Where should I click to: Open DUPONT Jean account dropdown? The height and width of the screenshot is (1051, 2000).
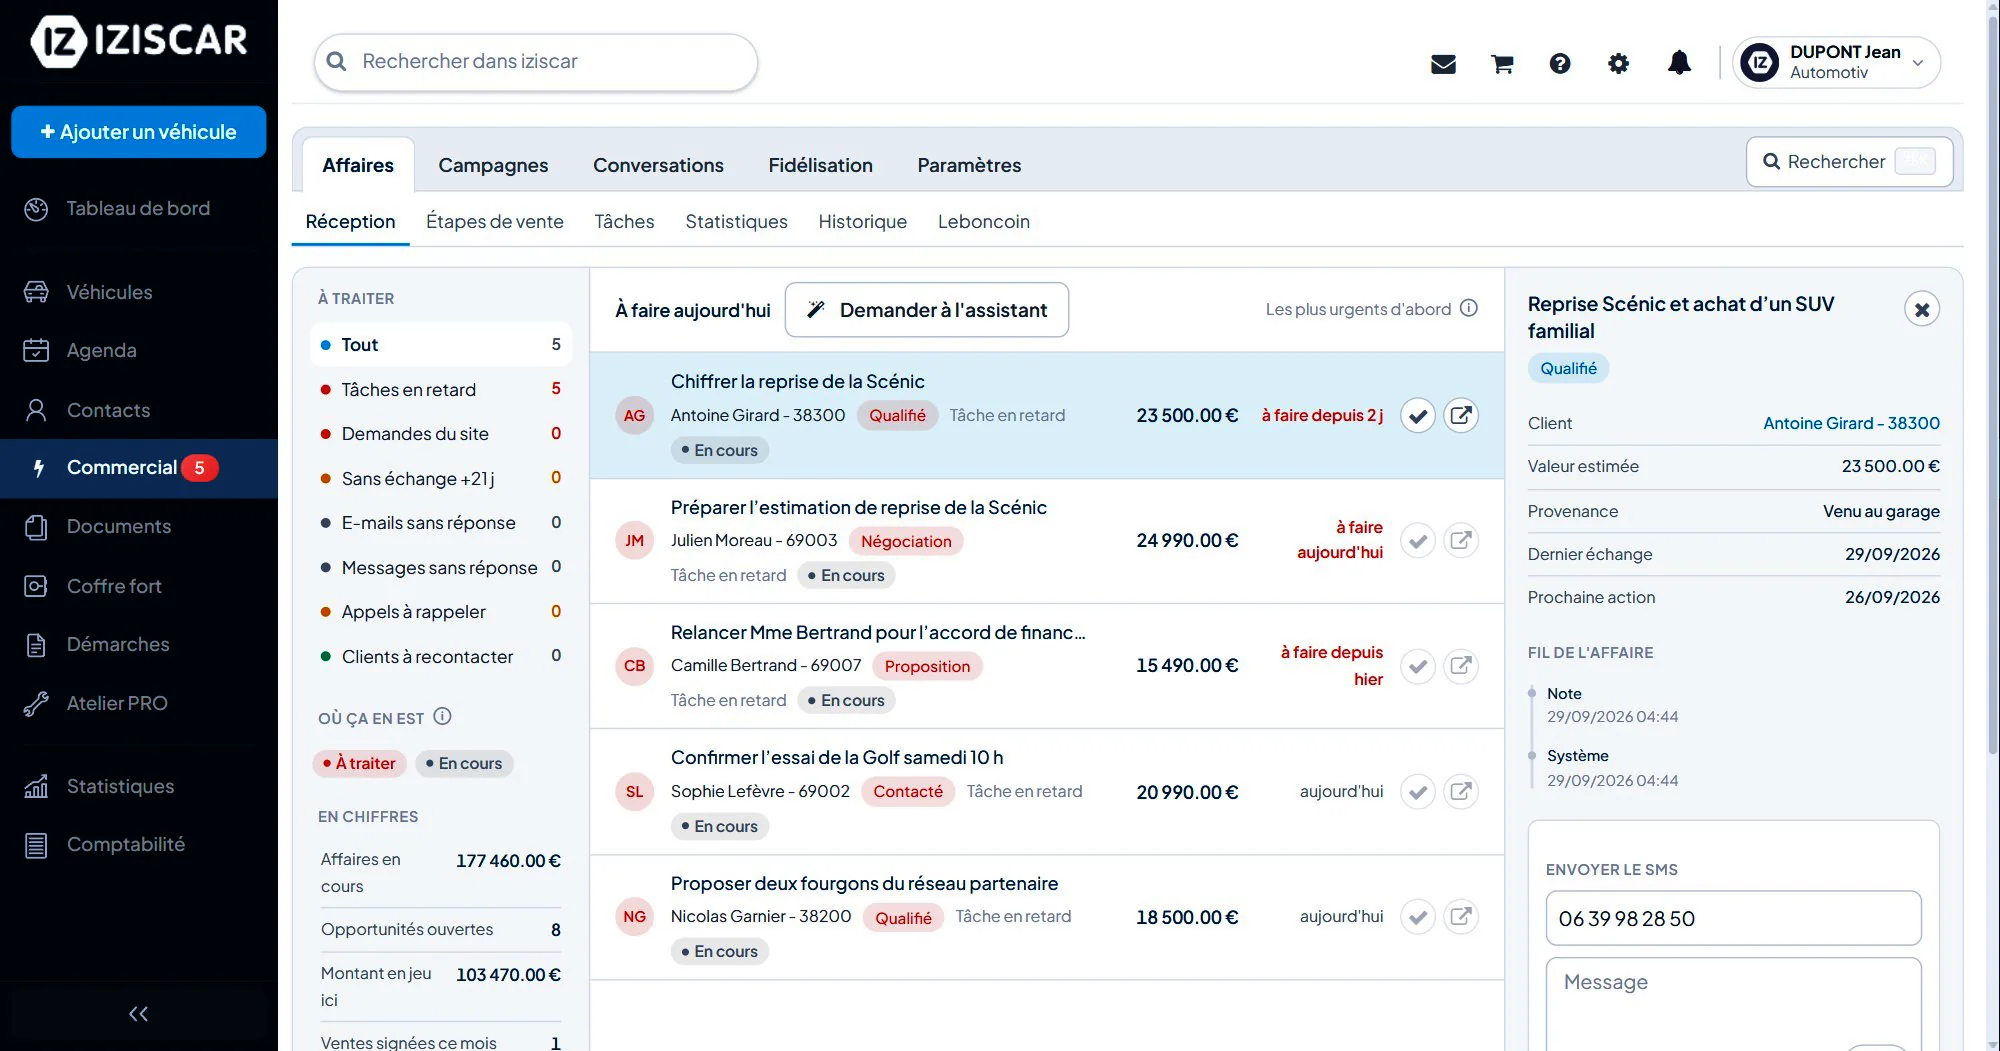[1836, 63]
